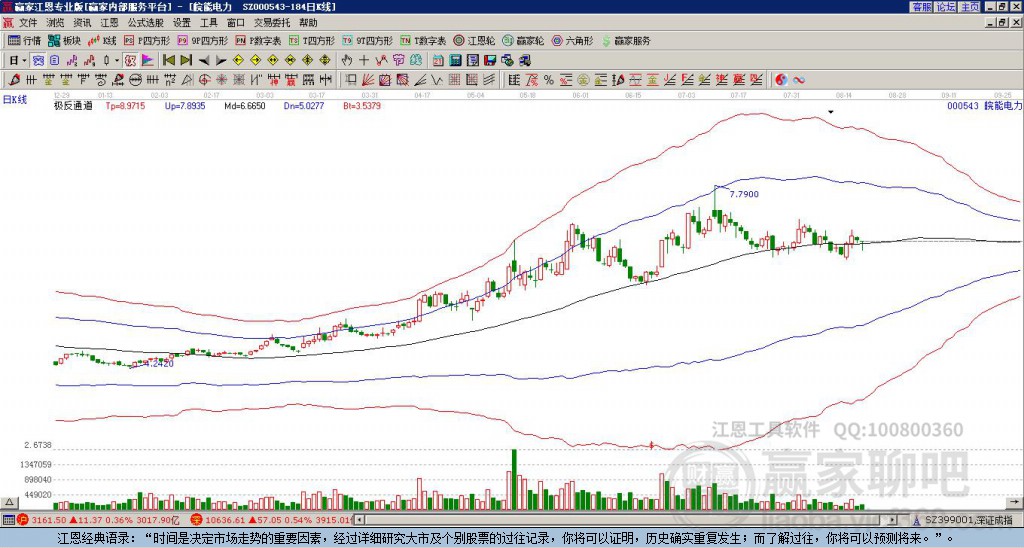Open the 交易委托 menu
This screenshot has height=548, width=1024.
[x=272, y=23]
